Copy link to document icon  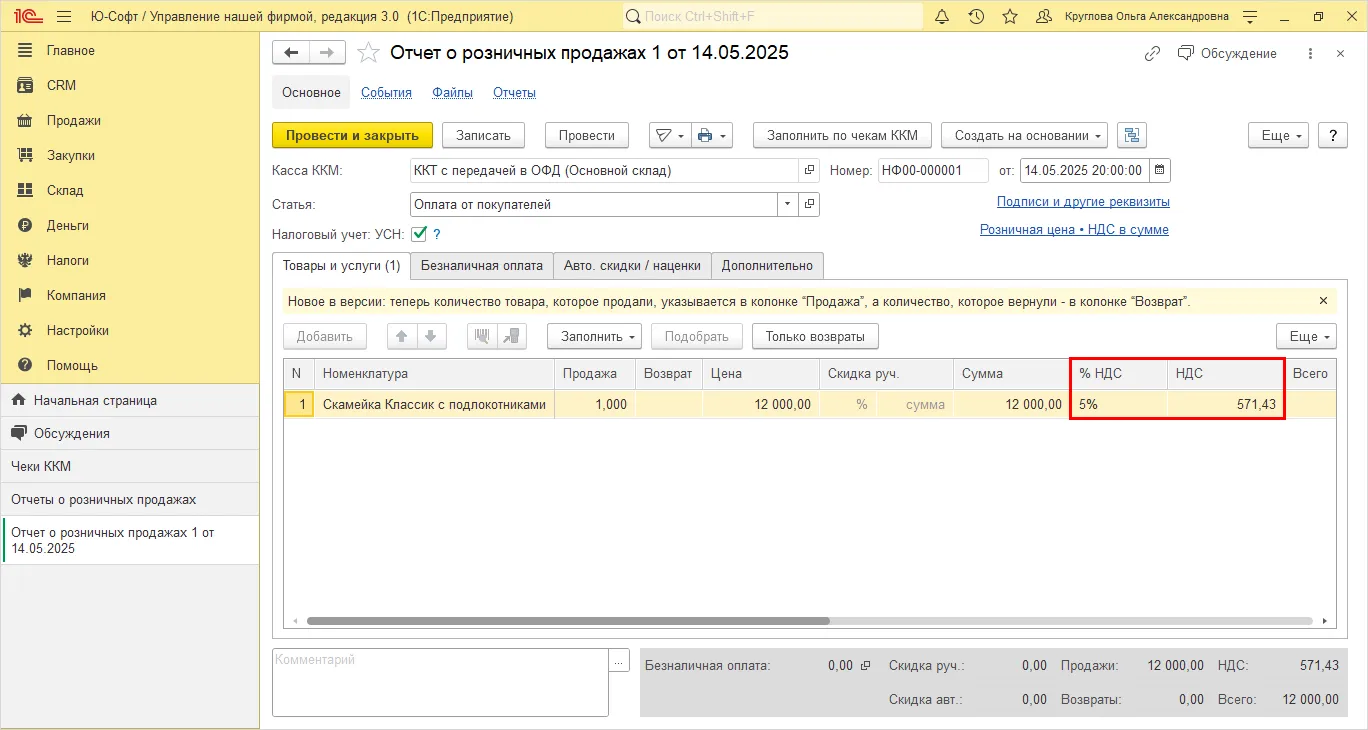[x=1152, y=53]
